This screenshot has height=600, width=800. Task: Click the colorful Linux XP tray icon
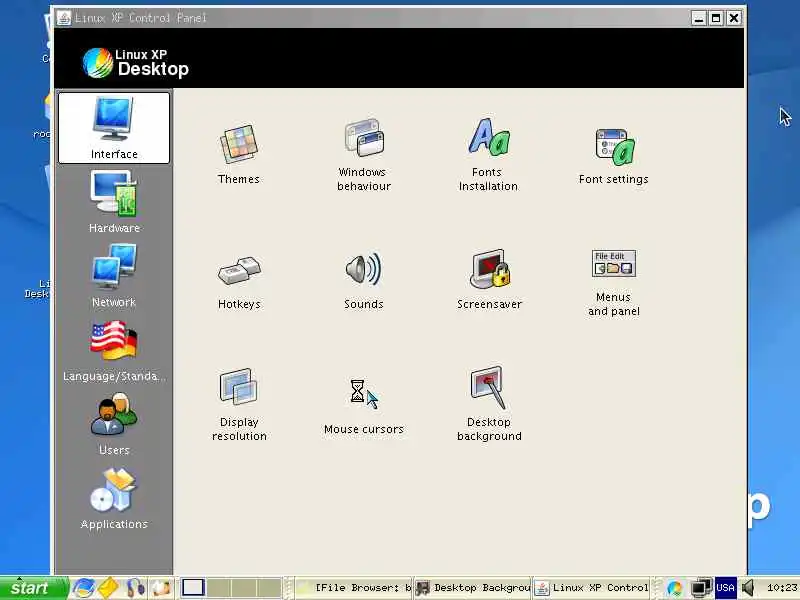[x=674, y=588]
